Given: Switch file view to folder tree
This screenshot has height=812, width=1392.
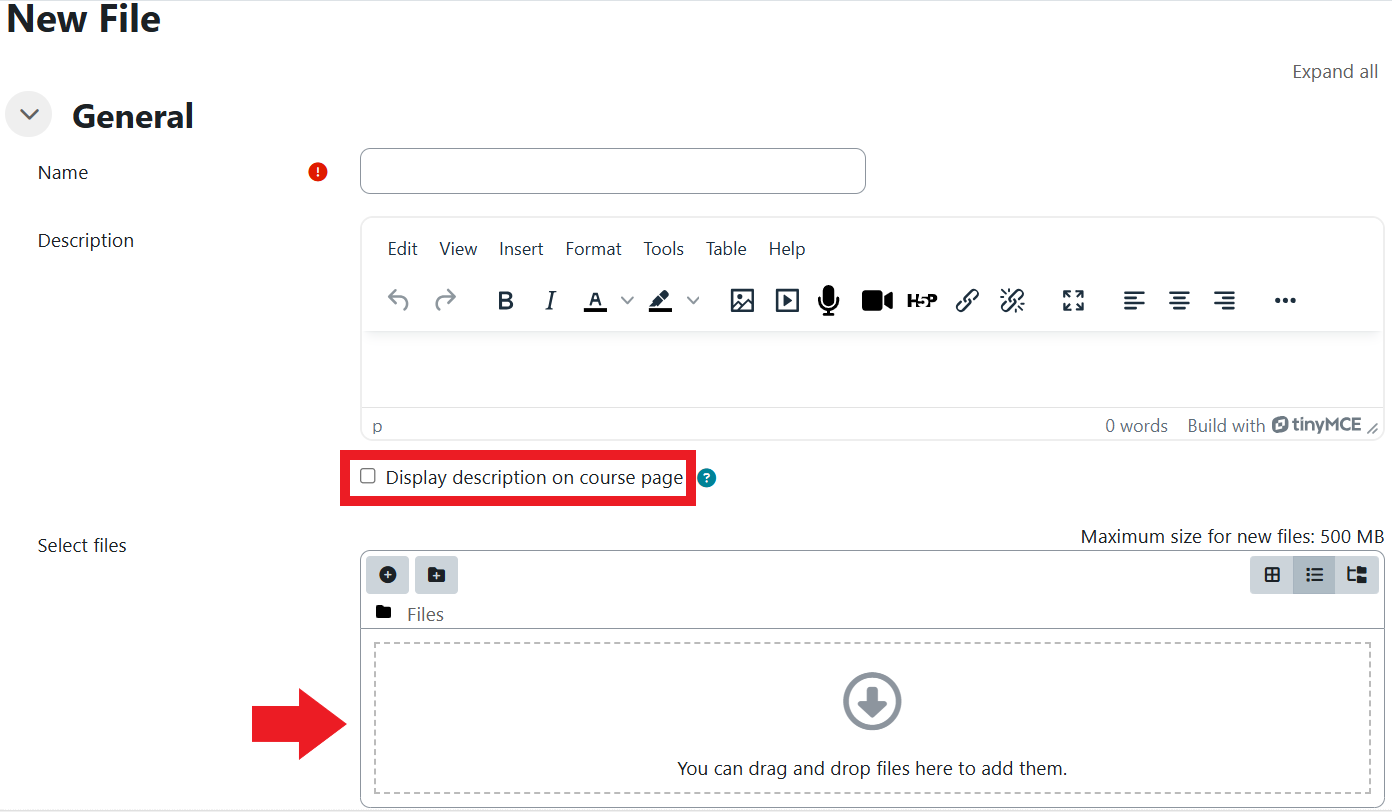Looking at the screenshot, I should click(1357, 575).
